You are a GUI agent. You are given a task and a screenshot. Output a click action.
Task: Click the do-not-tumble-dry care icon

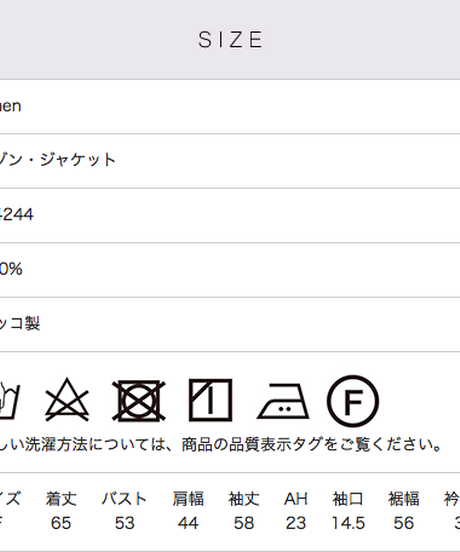(139, 401)
